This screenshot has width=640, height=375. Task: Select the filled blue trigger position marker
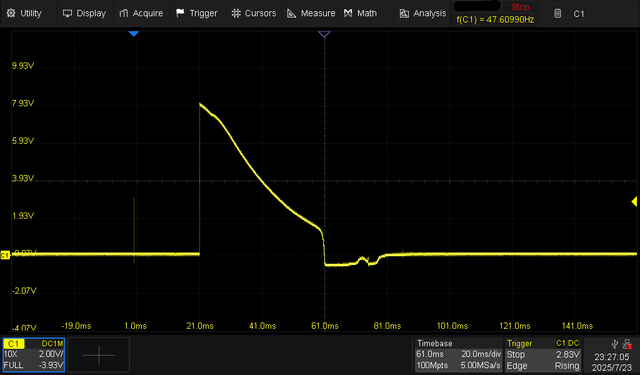[133, 34]
